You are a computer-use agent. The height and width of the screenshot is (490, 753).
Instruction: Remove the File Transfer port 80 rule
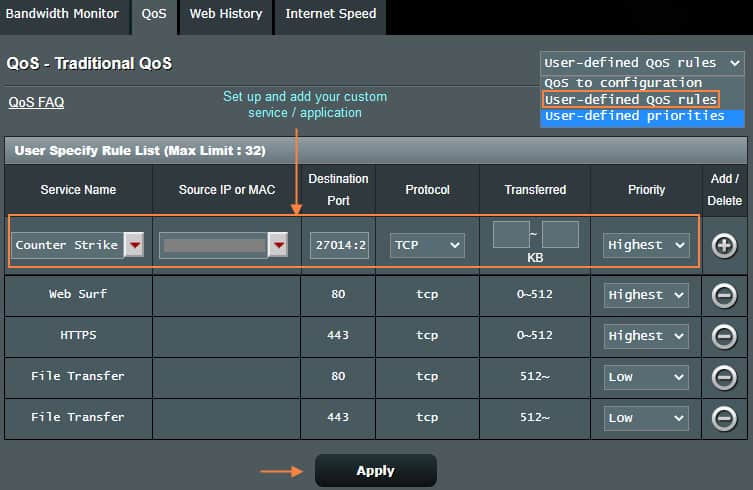pos(724,377)
